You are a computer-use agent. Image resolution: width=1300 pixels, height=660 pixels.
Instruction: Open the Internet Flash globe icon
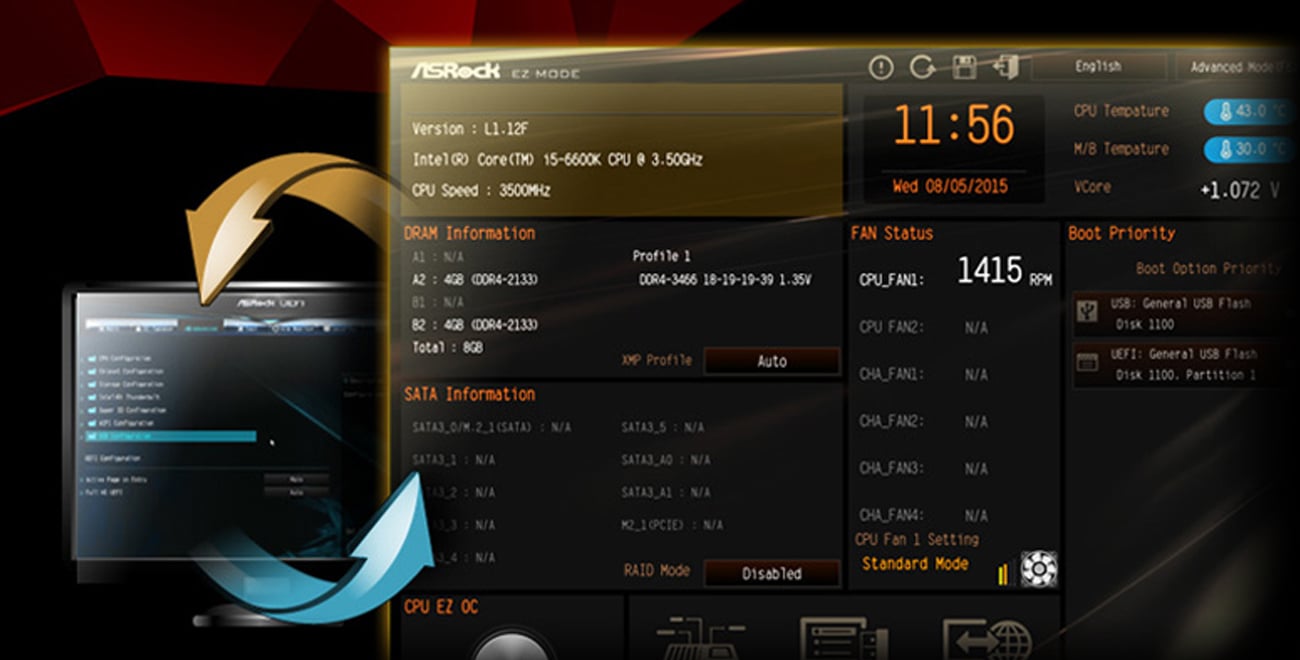987,640
